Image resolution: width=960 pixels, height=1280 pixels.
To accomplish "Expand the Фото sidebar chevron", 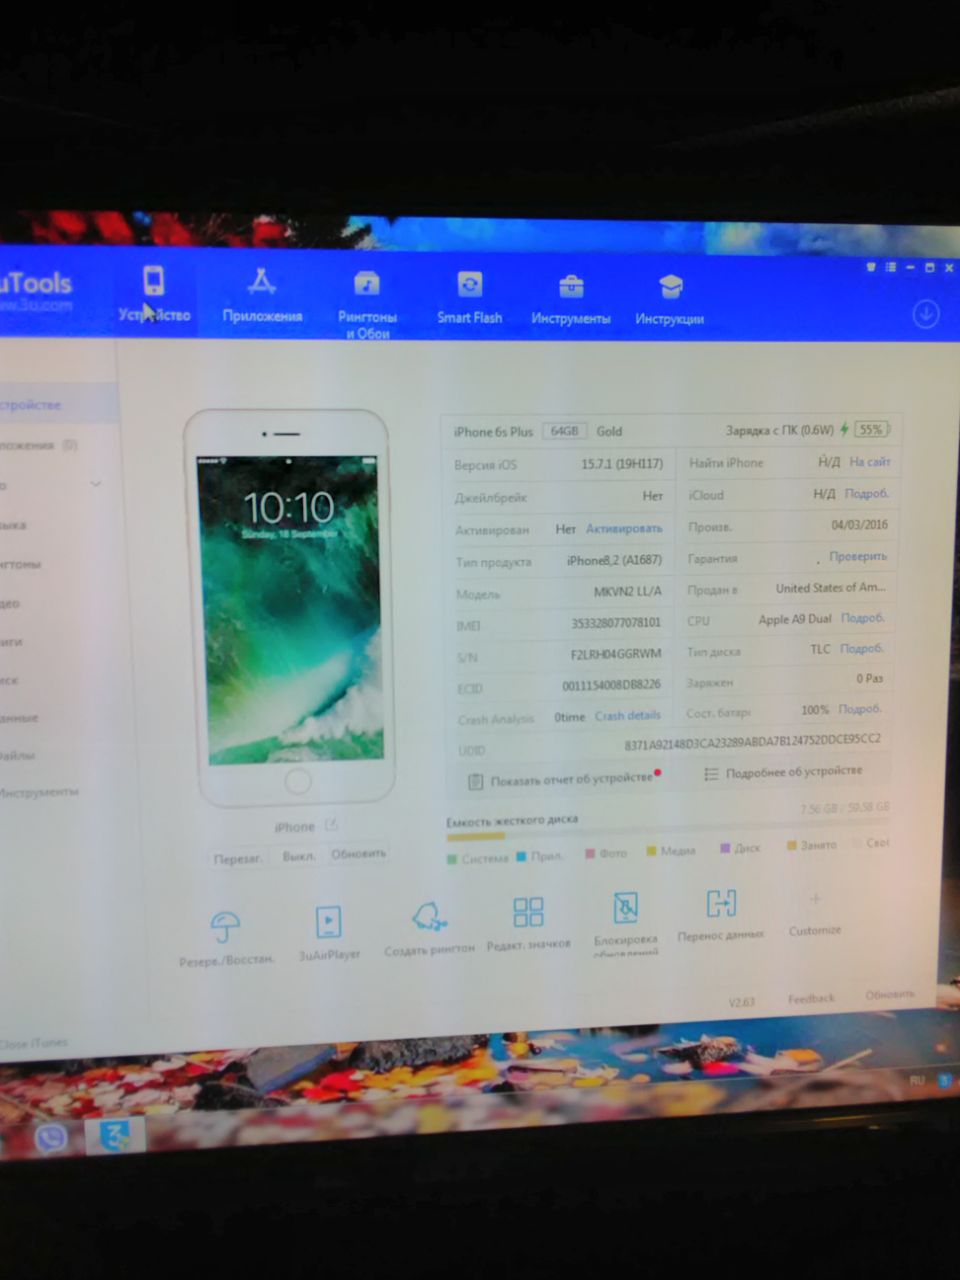I will tap(96, 484).
